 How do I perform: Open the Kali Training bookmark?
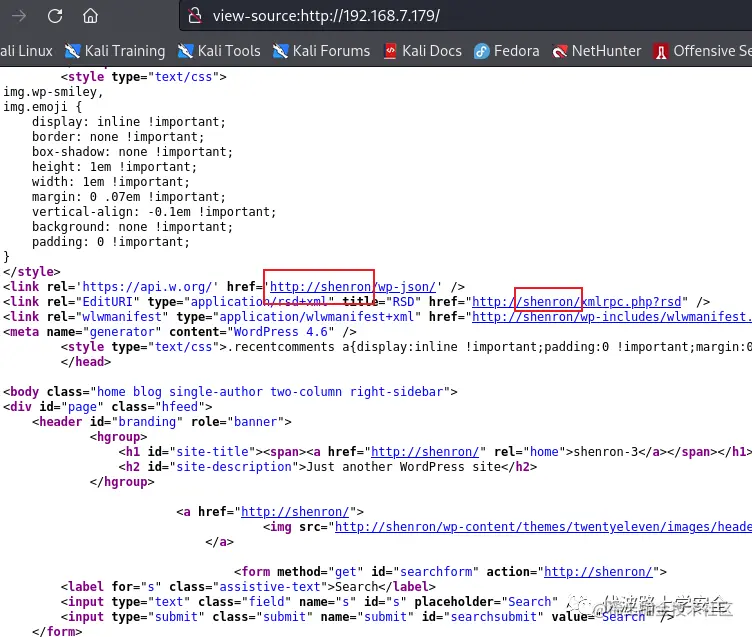[x=115, y=51]
